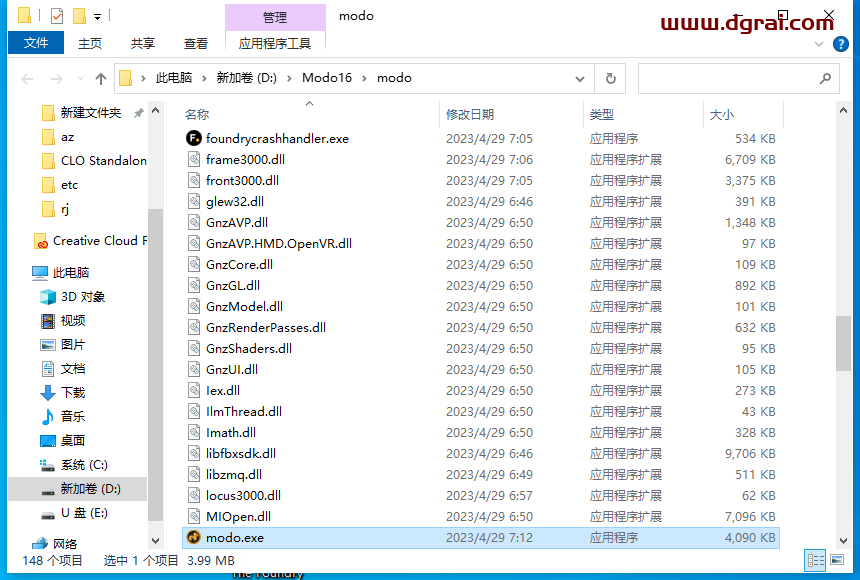Select the GnzAVP.HMD.OpenVR.dll file name

[279, 244]
